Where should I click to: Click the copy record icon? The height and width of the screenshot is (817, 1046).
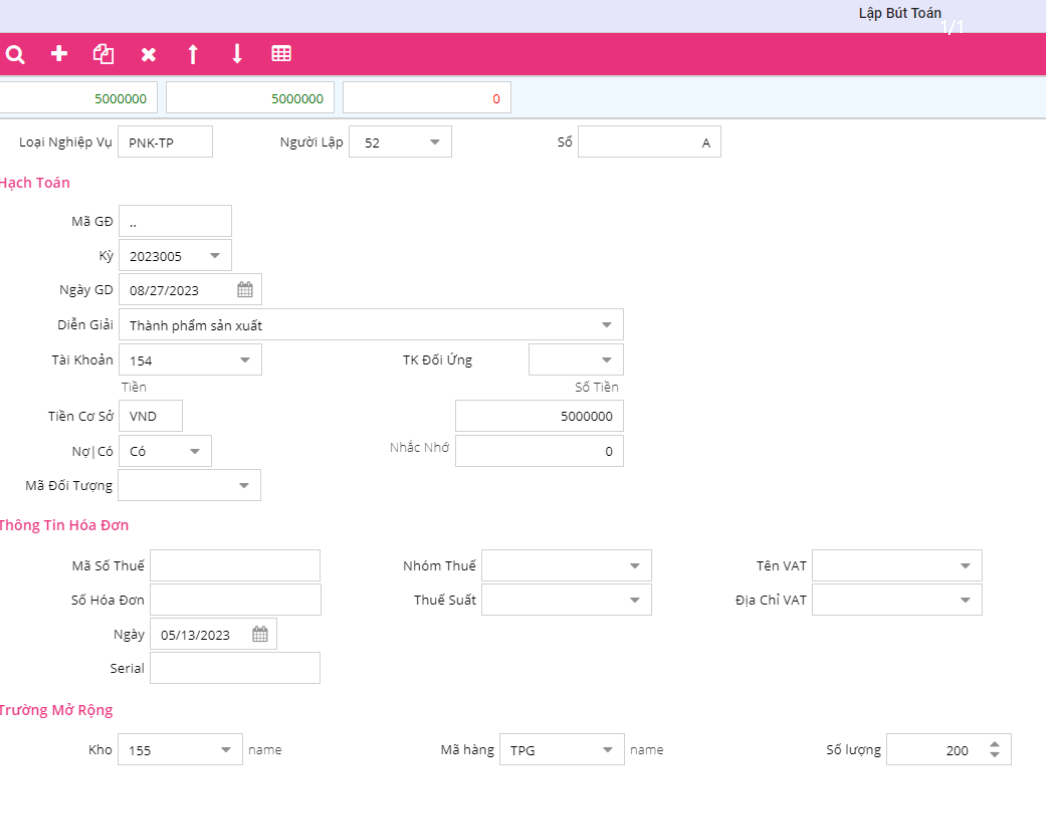pyautogui.click(x=103, y=54)
